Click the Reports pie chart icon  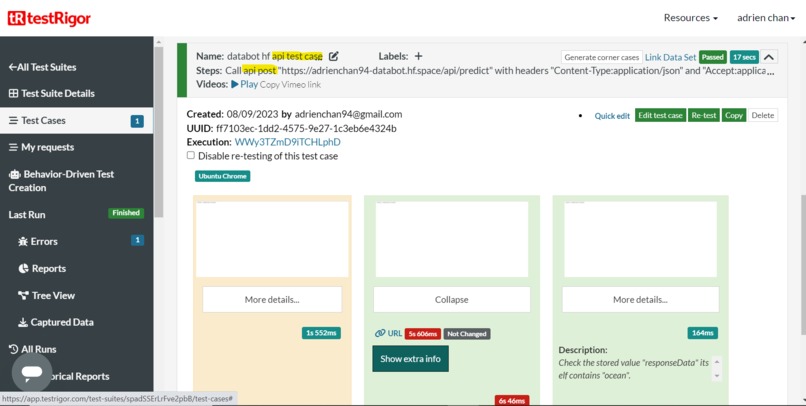click(23, 268)
